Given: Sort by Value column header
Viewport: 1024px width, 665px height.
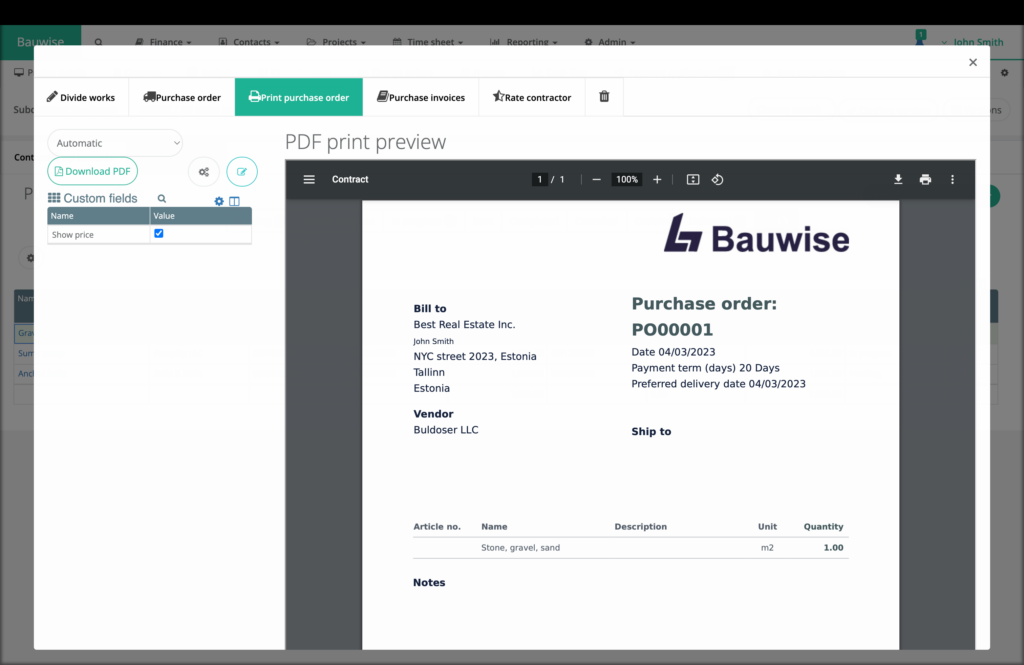Looking at the screenshot, I should [200, 216].
